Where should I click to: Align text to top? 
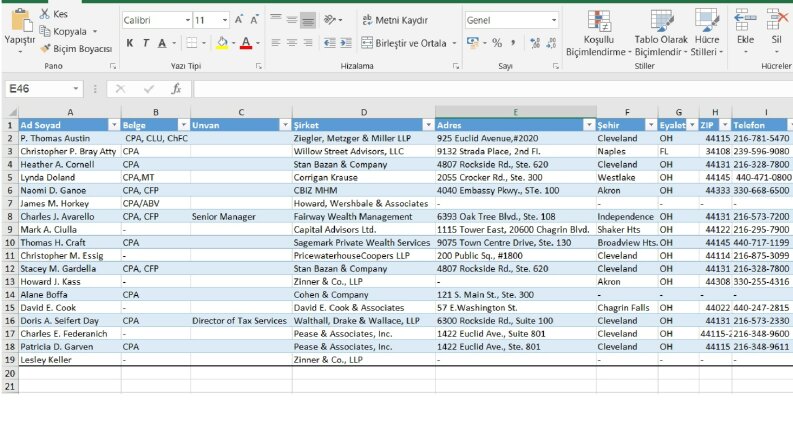pos(276,20)
